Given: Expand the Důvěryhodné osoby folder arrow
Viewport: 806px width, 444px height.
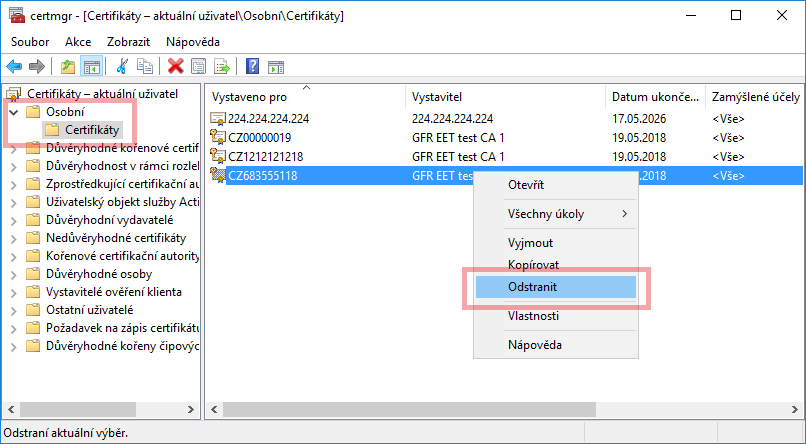Looking at the screenshot, I should [13, 274].
